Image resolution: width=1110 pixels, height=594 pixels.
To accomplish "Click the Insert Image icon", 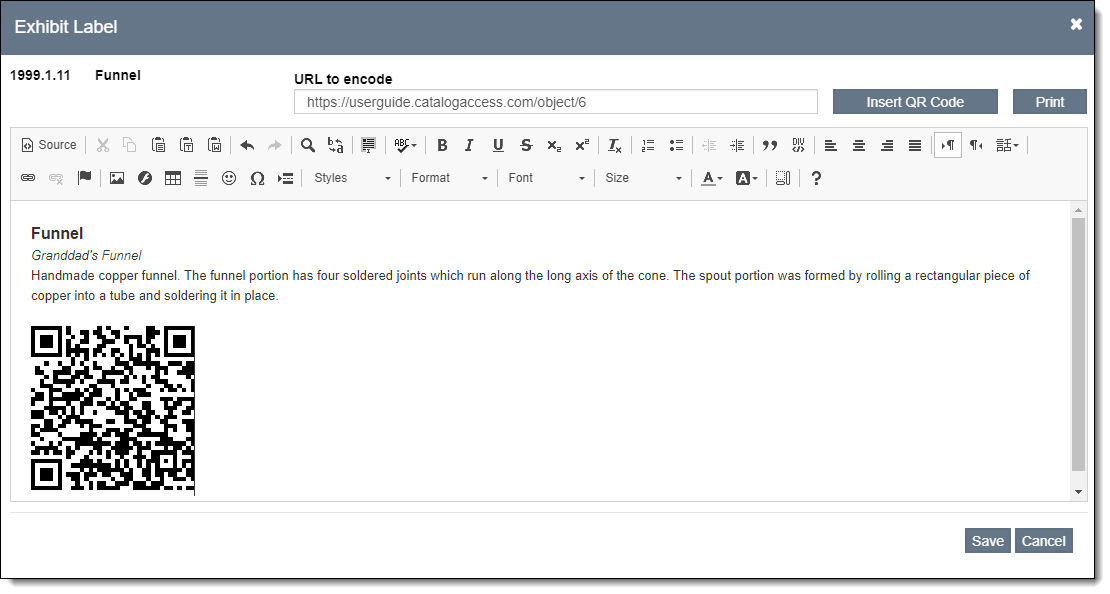I will coord(117,178).
